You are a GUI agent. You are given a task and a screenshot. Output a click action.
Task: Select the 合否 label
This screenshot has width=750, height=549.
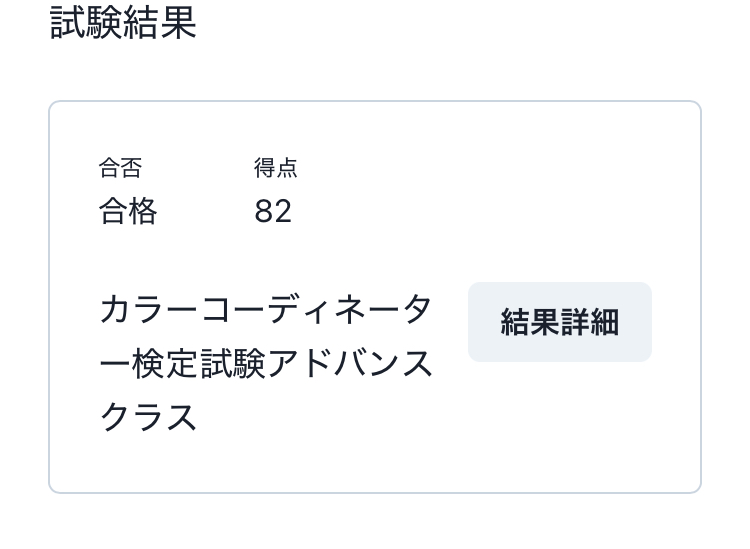pyautogui.click(x=120, y=169)
